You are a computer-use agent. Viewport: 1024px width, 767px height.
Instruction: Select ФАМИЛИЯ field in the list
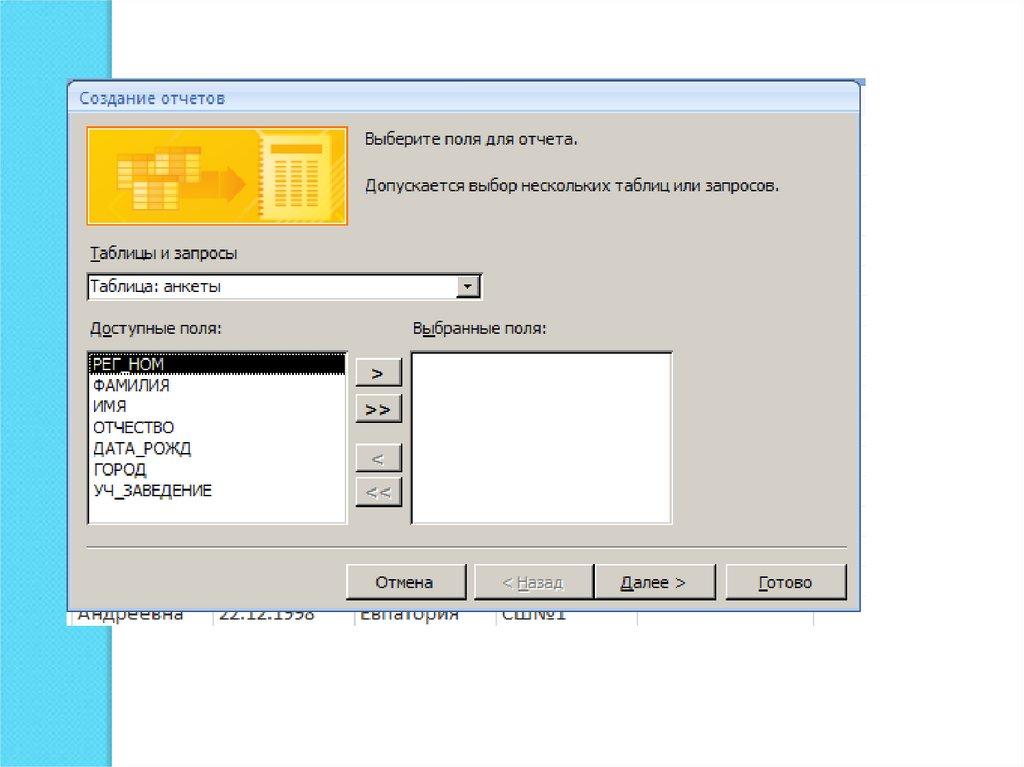(131, 385)
